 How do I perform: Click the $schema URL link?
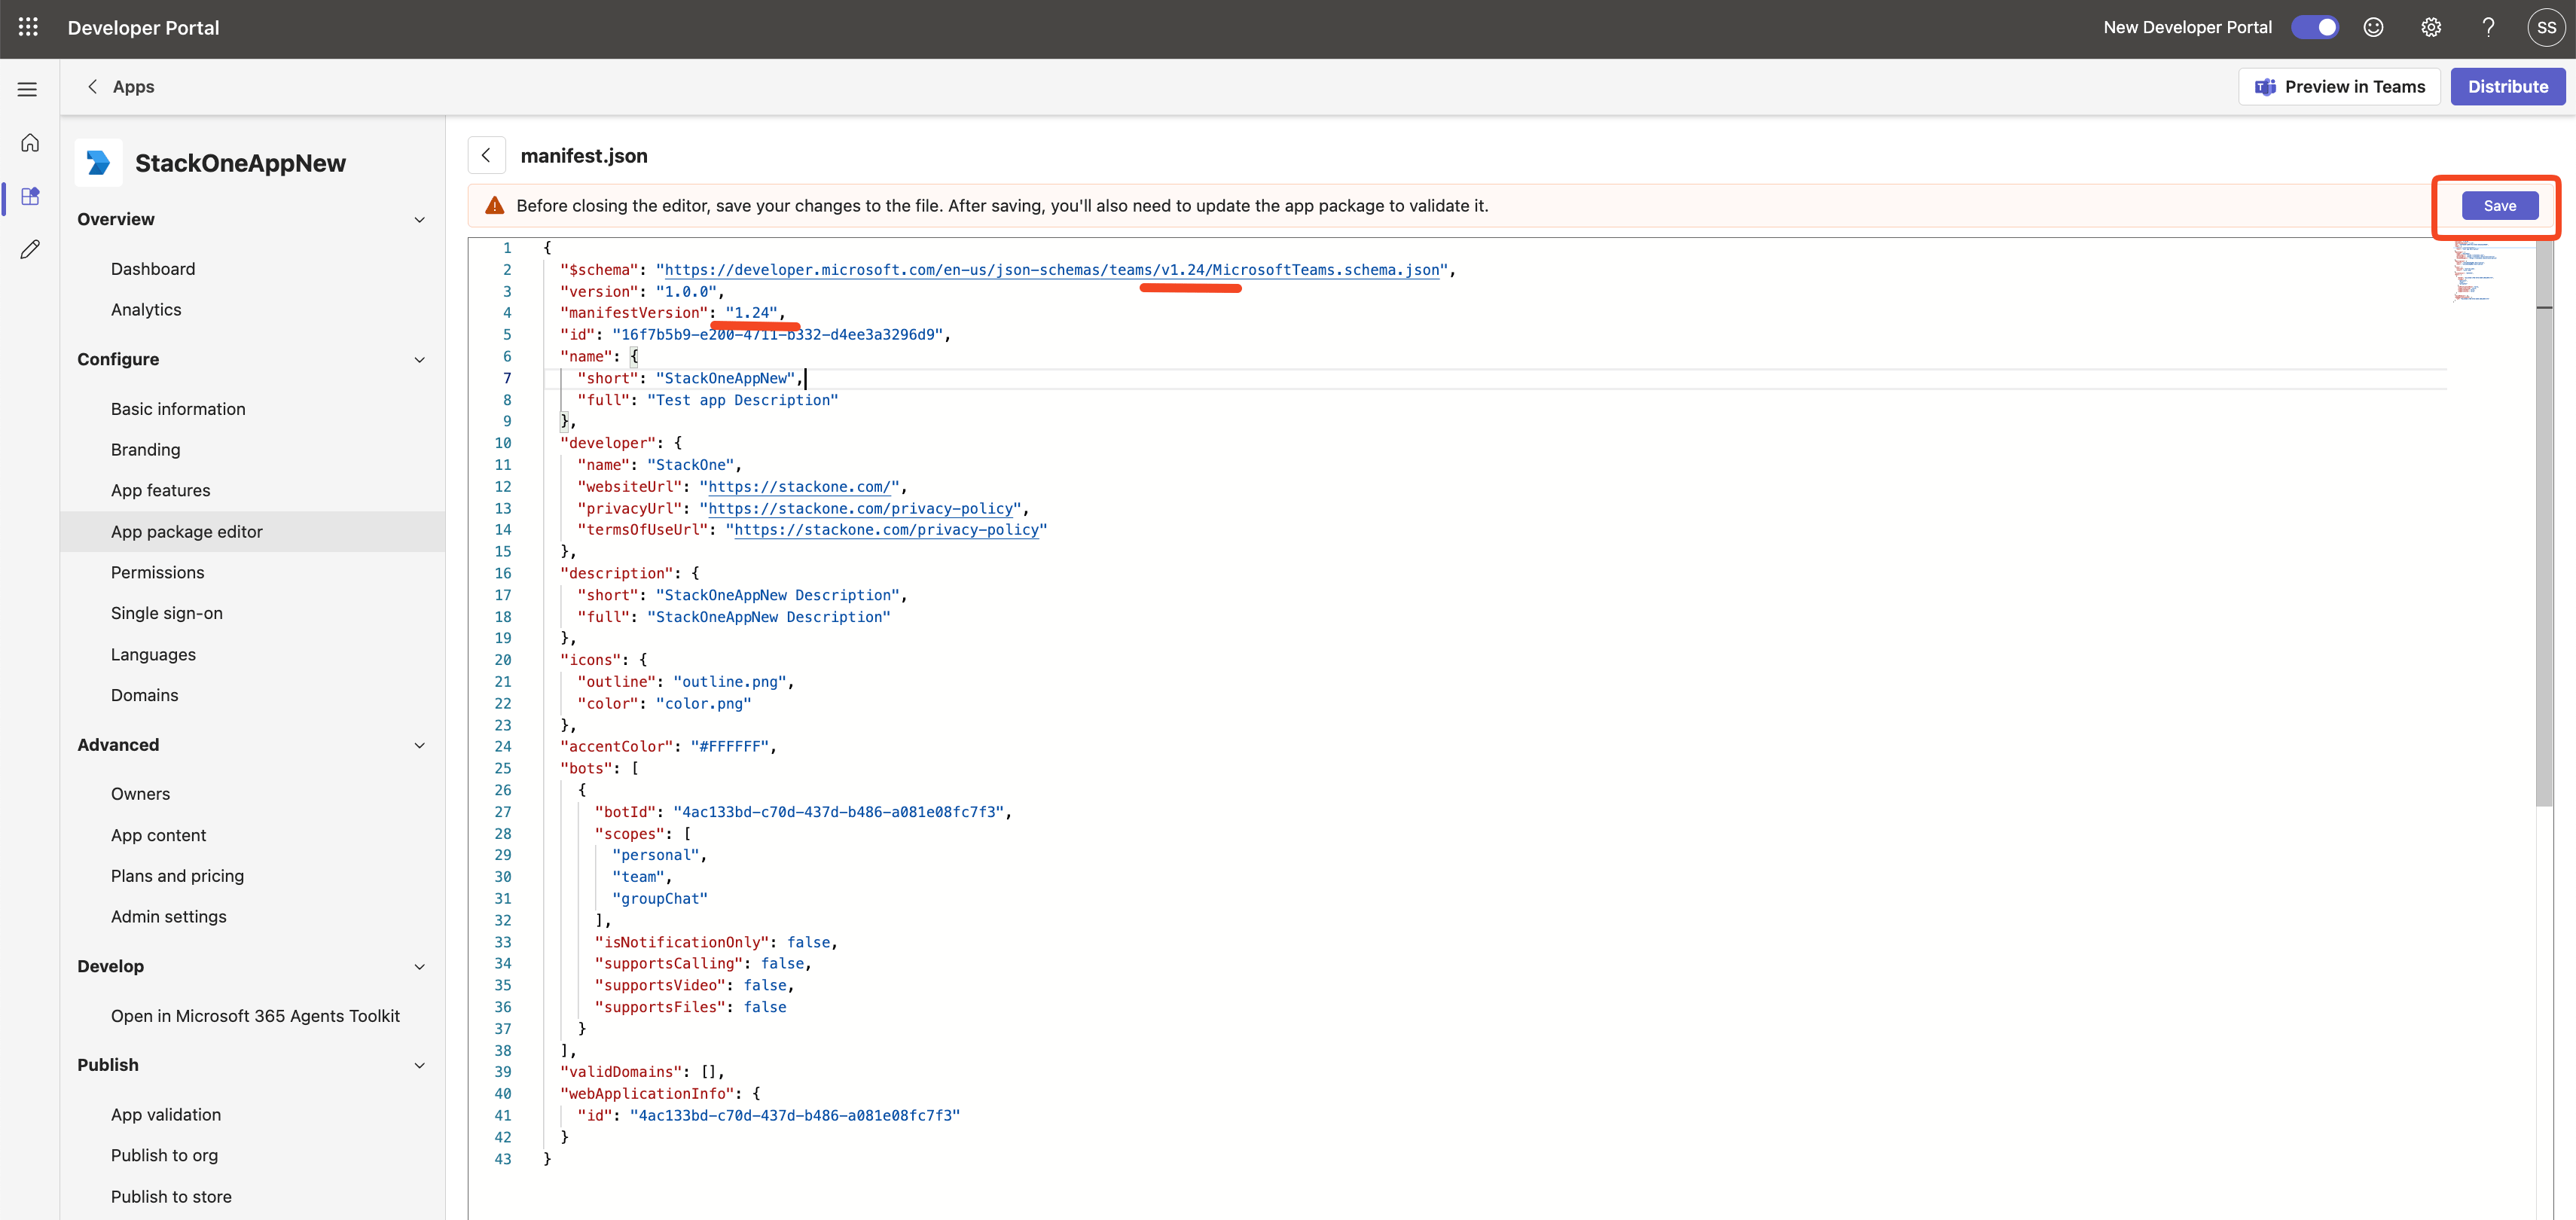[1052, 269]
